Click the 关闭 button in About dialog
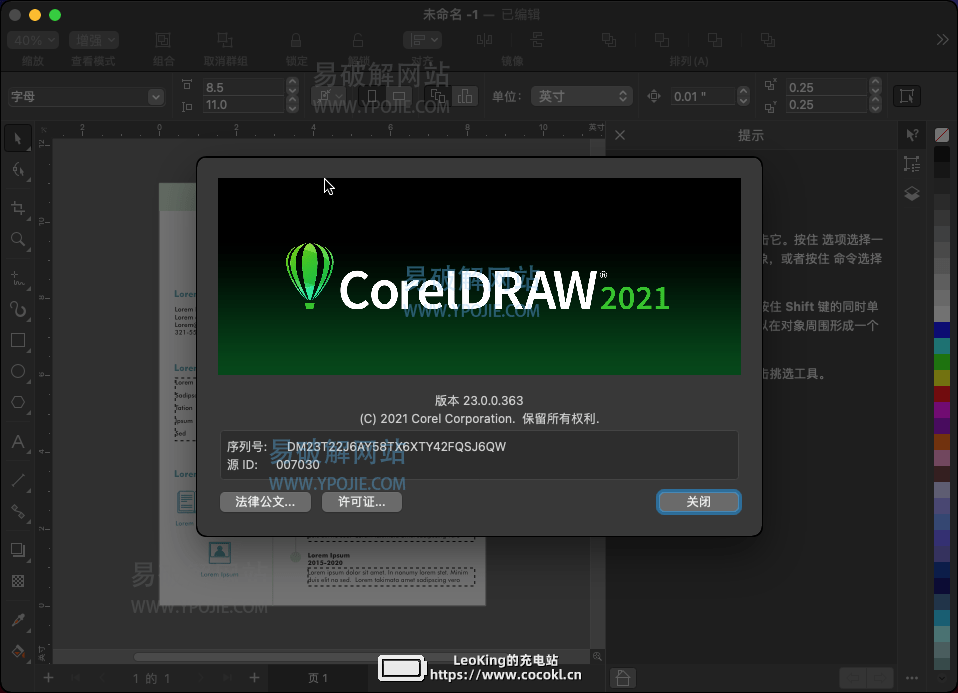This screenshot has height=693, width=958. point(698,502)
